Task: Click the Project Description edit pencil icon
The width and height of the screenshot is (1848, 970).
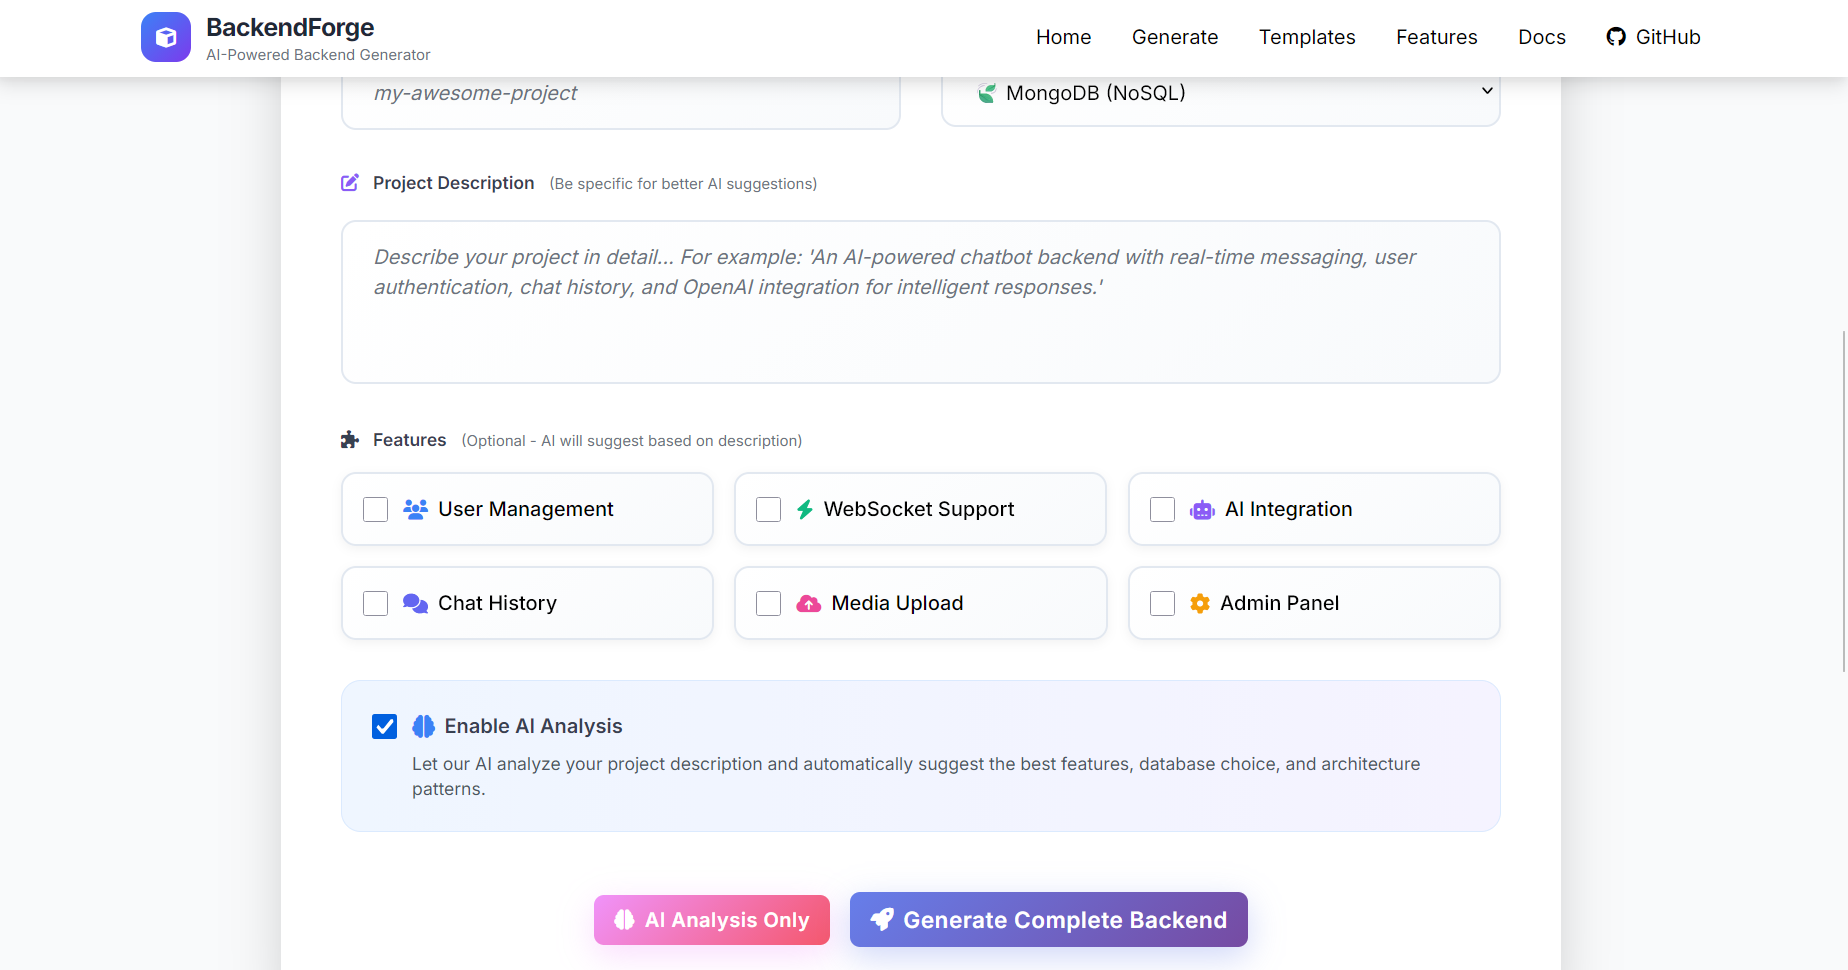Action: pos(350,183)
